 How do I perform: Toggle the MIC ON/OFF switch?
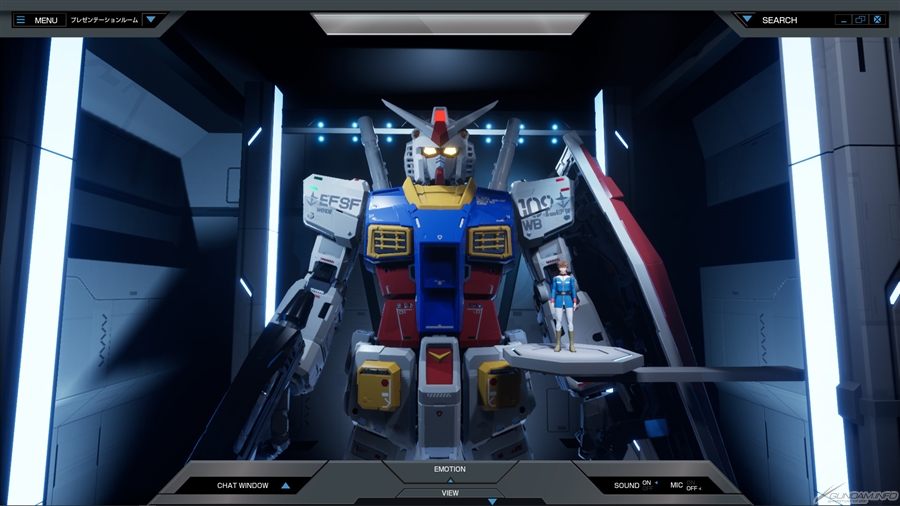(693, 485)
